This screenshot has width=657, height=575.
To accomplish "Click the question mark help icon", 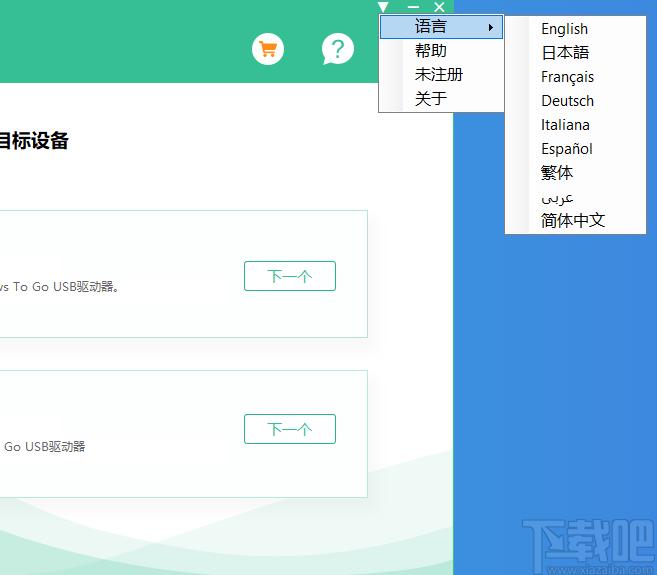I will pyautogui.click(x=338, y=48).
